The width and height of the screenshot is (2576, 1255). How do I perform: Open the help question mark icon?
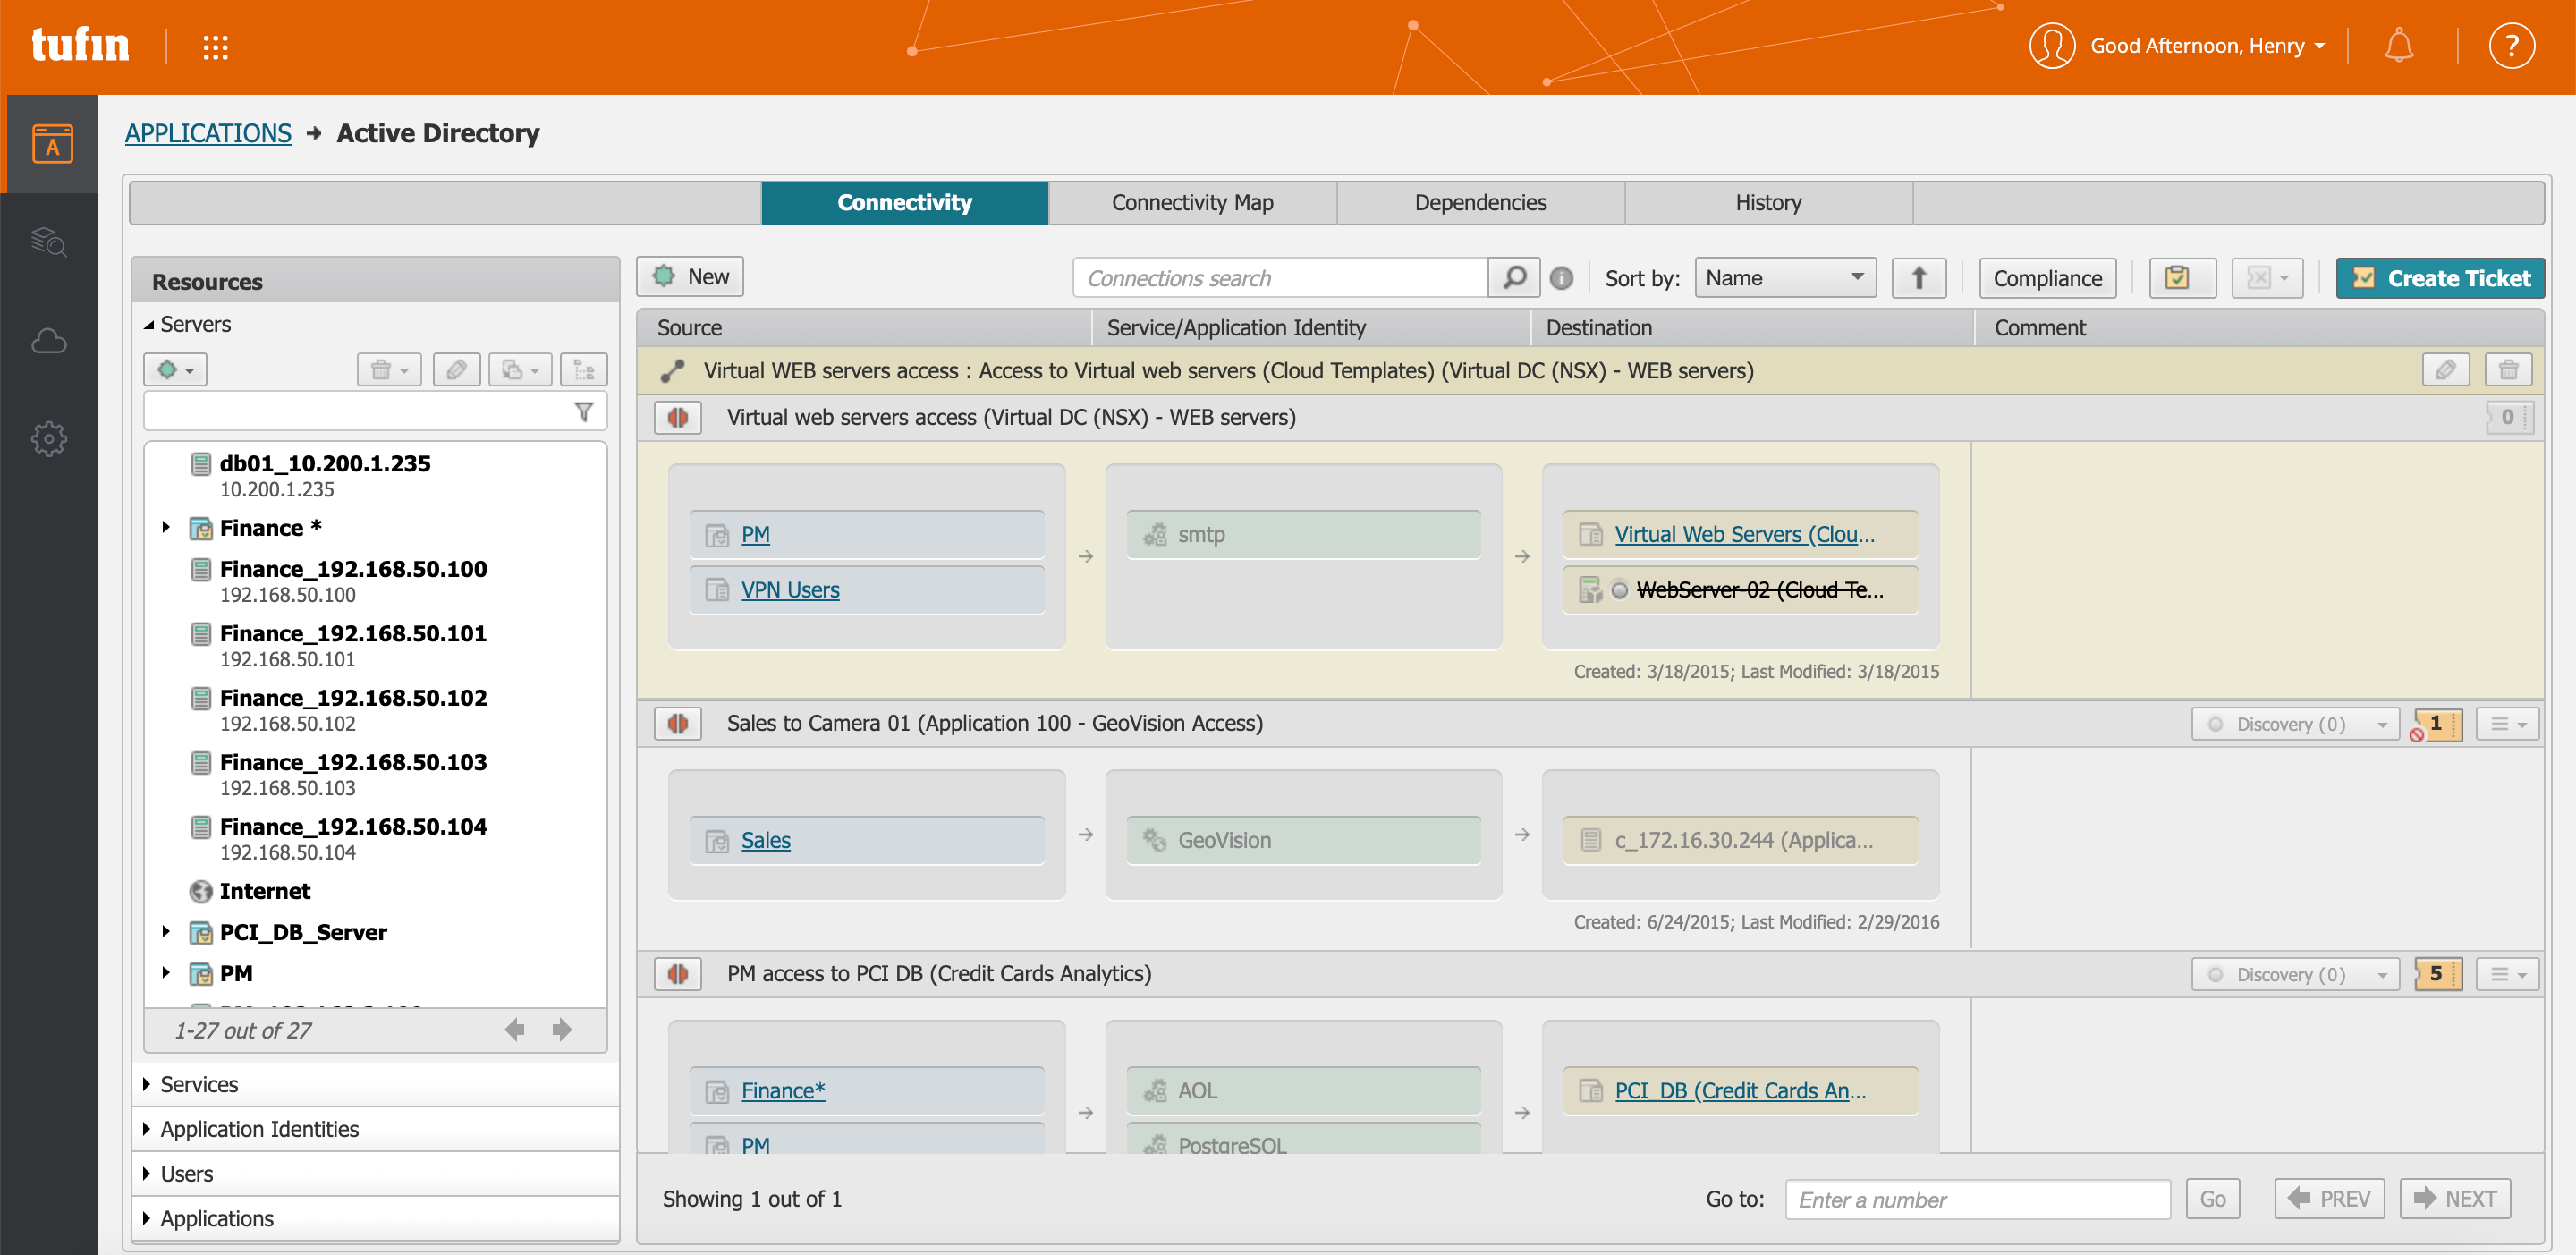tap(2510, 46)
